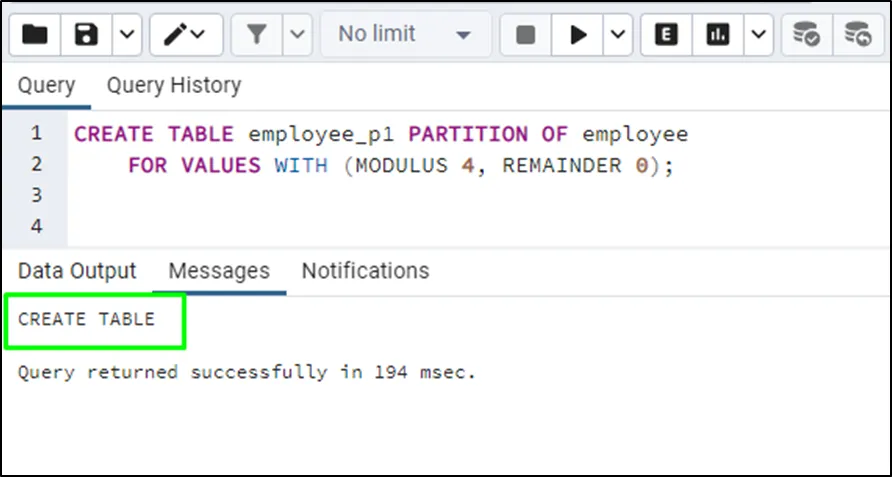Open the Edit pencil menu
892x477 pixels.
click(185, 35)
